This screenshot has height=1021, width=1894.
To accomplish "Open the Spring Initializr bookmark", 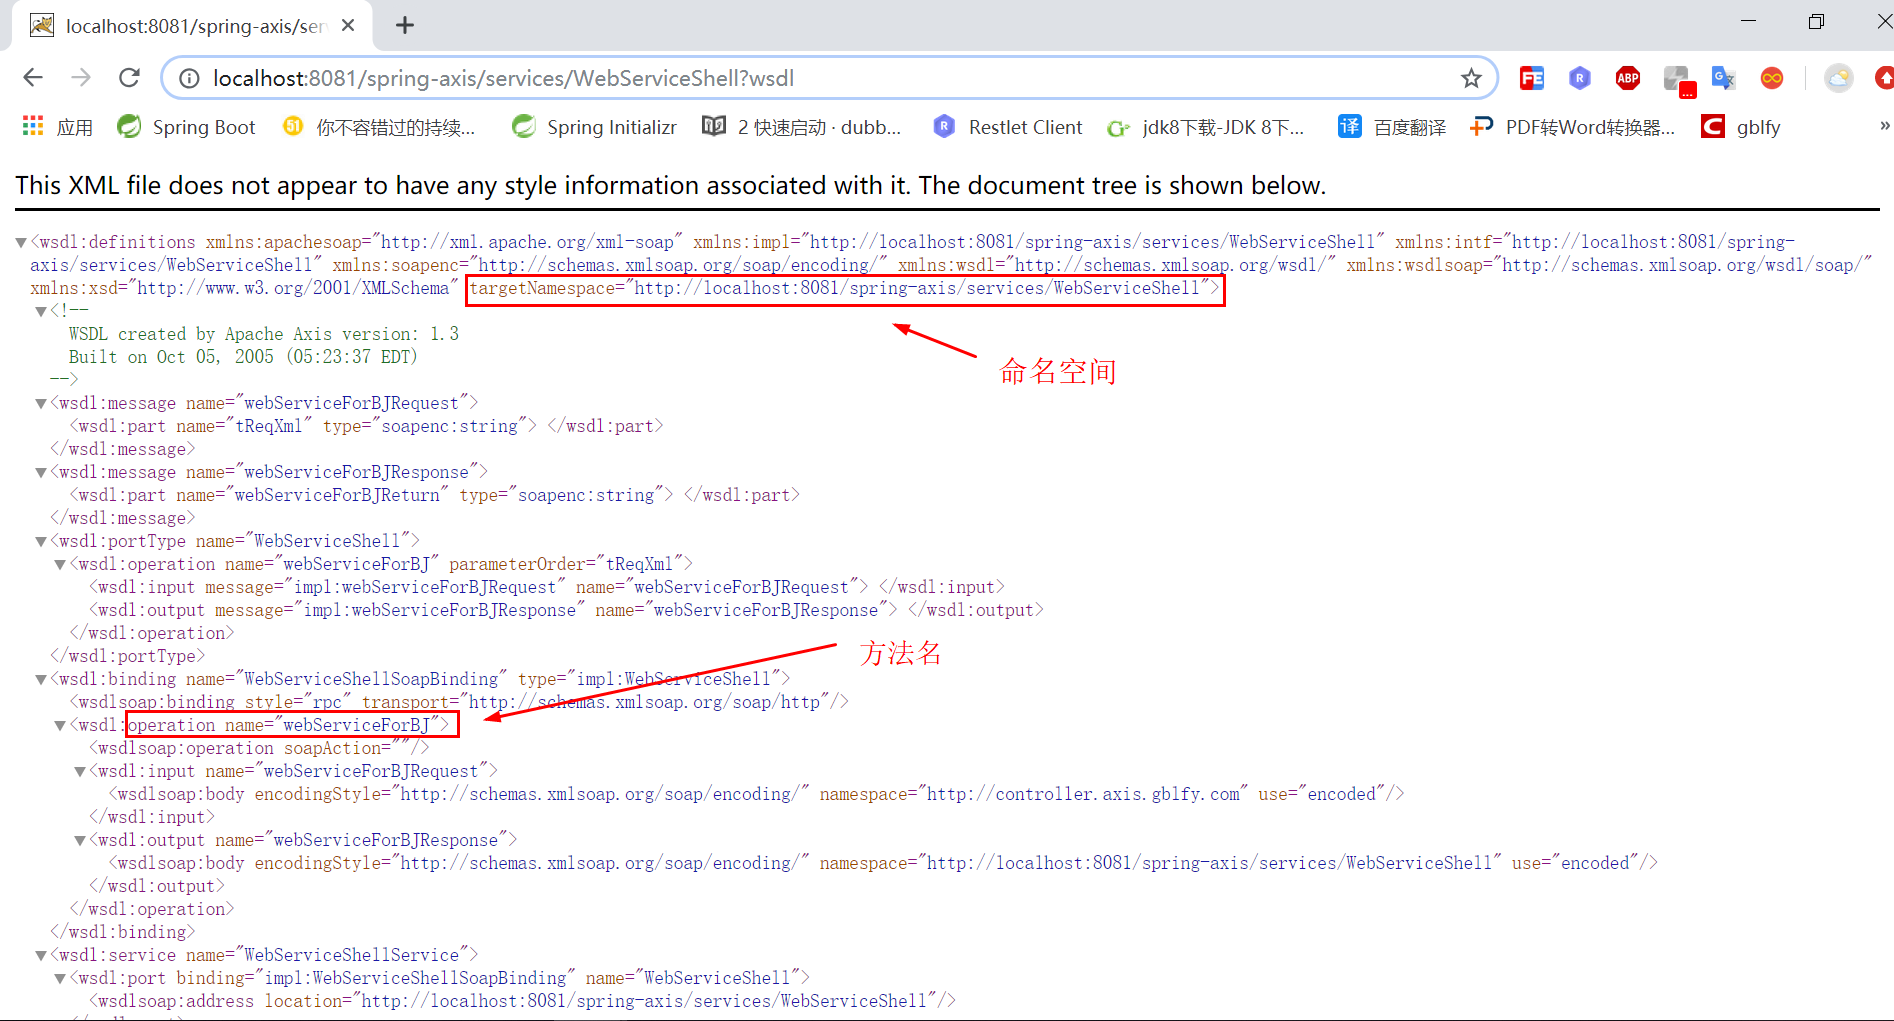I will [x=594, y=127].
